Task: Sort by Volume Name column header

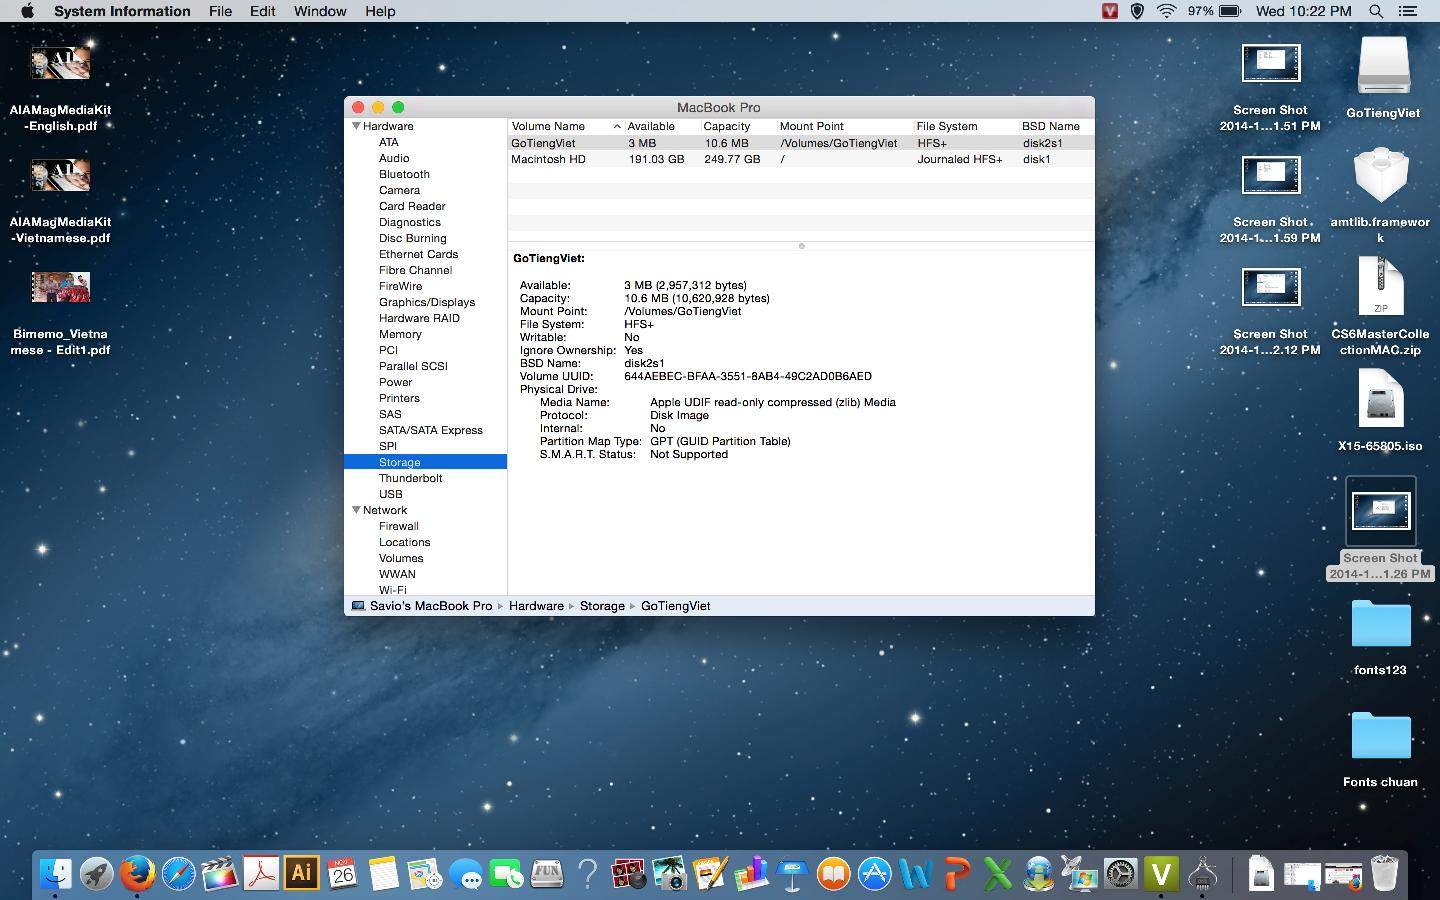Action: [x=566, y=126]
